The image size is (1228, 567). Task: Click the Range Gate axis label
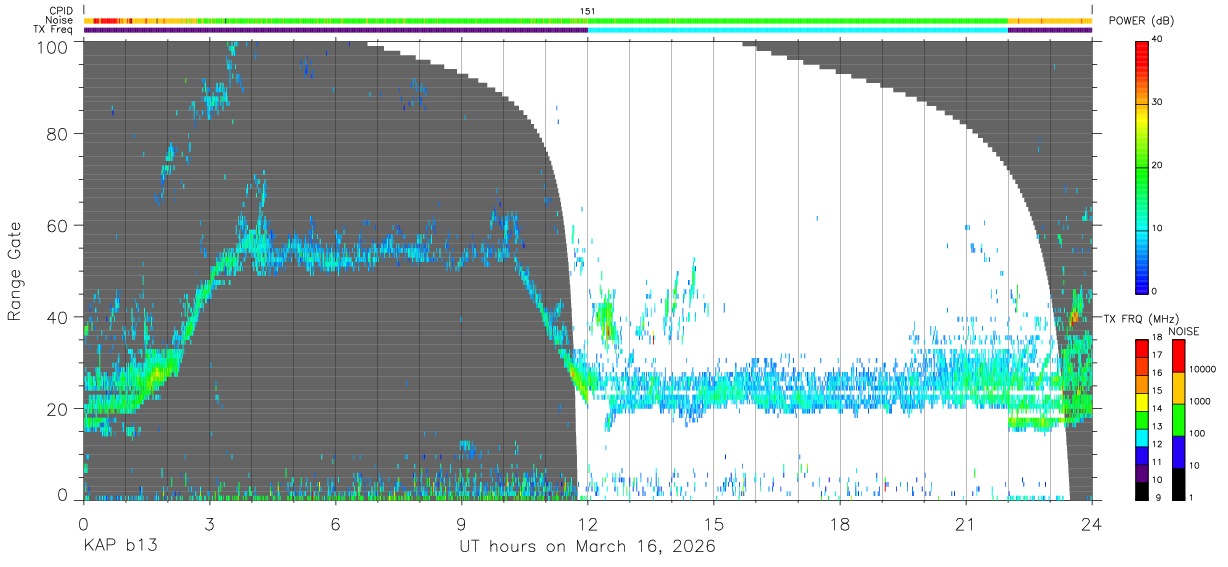coord(15,271)
